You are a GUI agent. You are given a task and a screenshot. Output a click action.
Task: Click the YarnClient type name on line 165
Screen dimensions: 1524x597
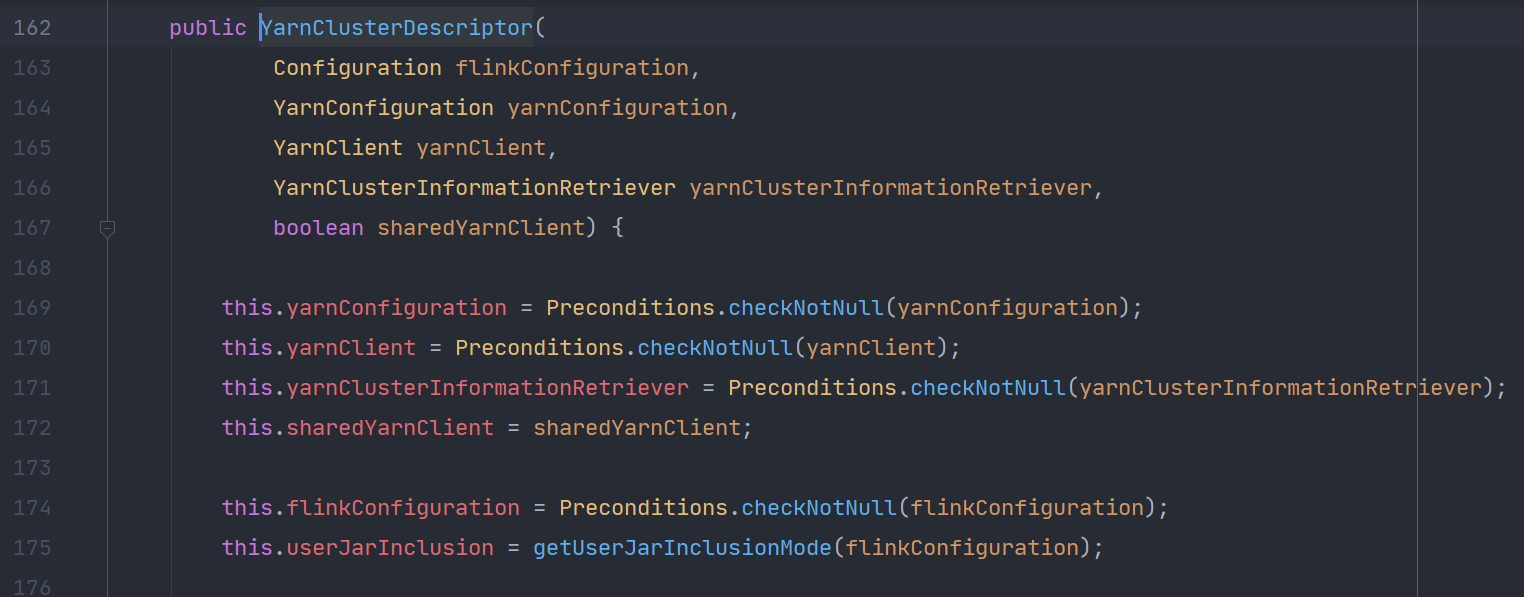click(338, 148)
